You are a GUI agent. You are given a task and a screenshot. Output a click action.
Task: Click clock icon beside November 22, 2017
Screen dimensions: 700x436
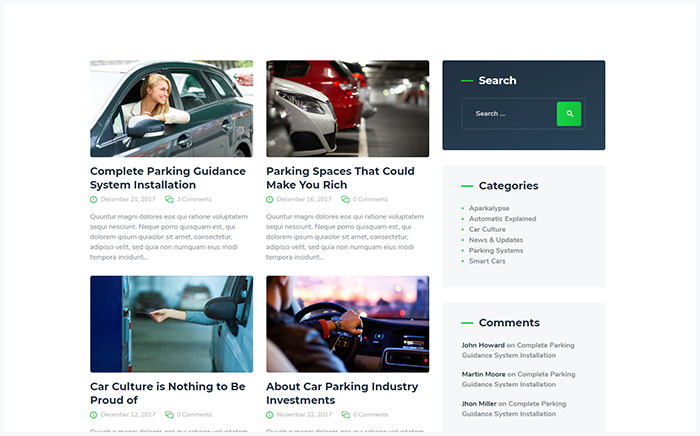(270, 415)
